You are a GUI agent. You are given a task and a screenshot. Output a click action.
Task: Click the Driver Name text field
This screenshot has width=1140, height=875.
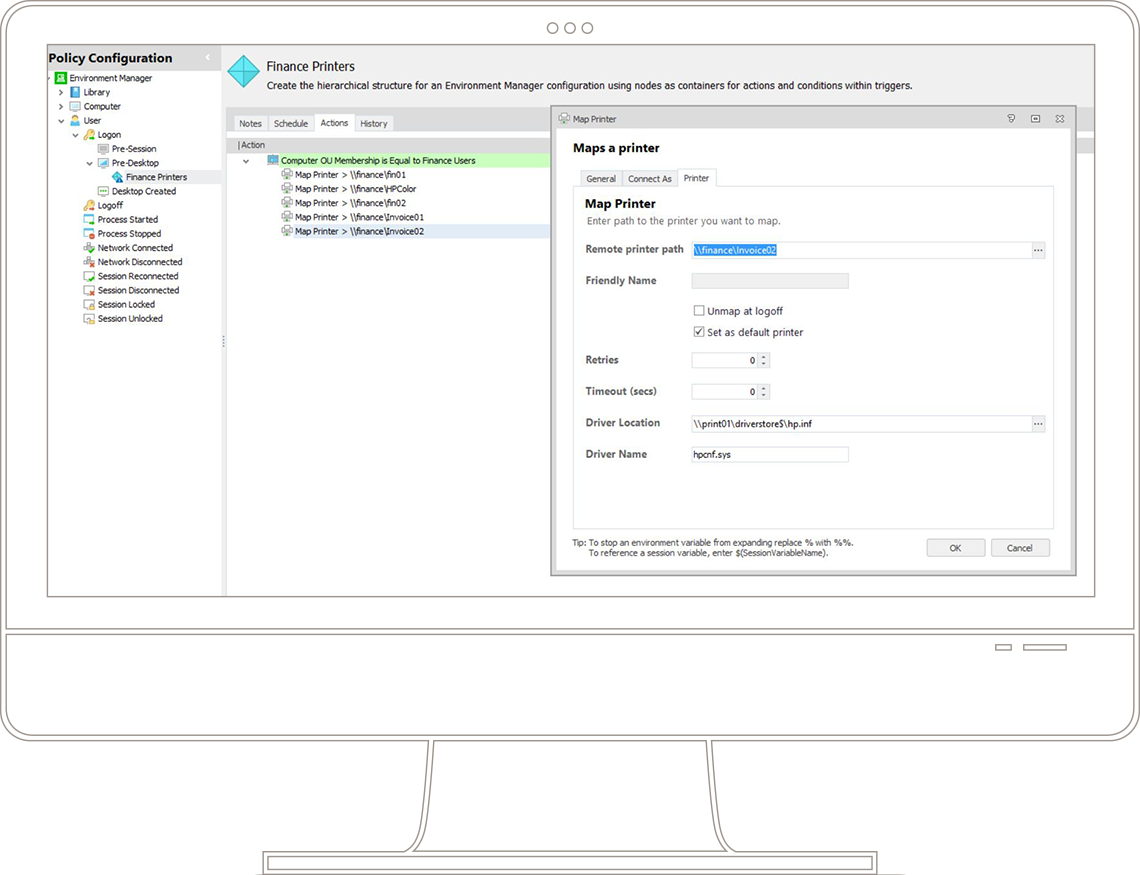pyautogui.click(x=769, y=454)
